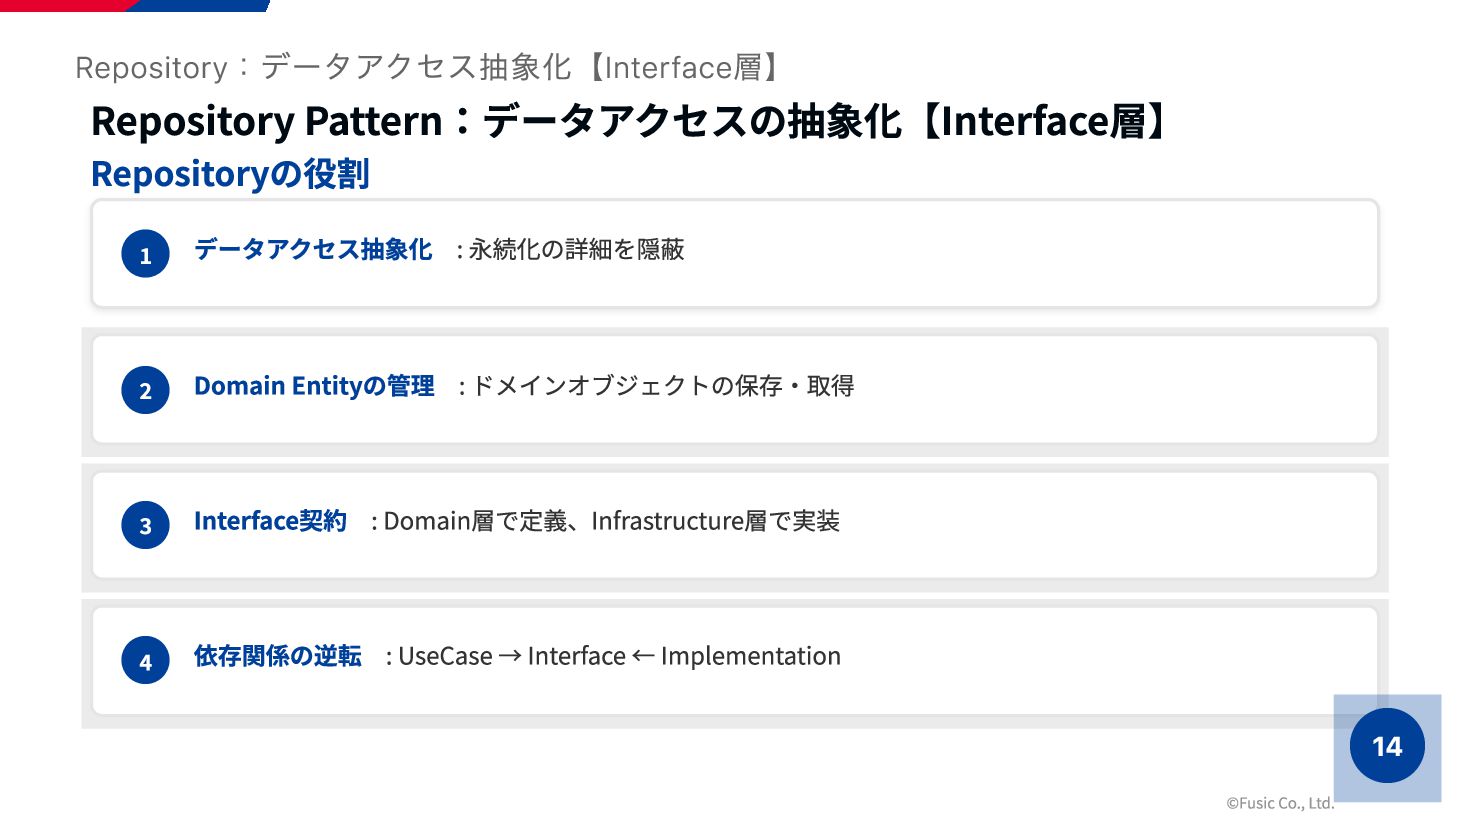Click the number 2 circle badge
1470x828 pixels.
tap(145, 390)
